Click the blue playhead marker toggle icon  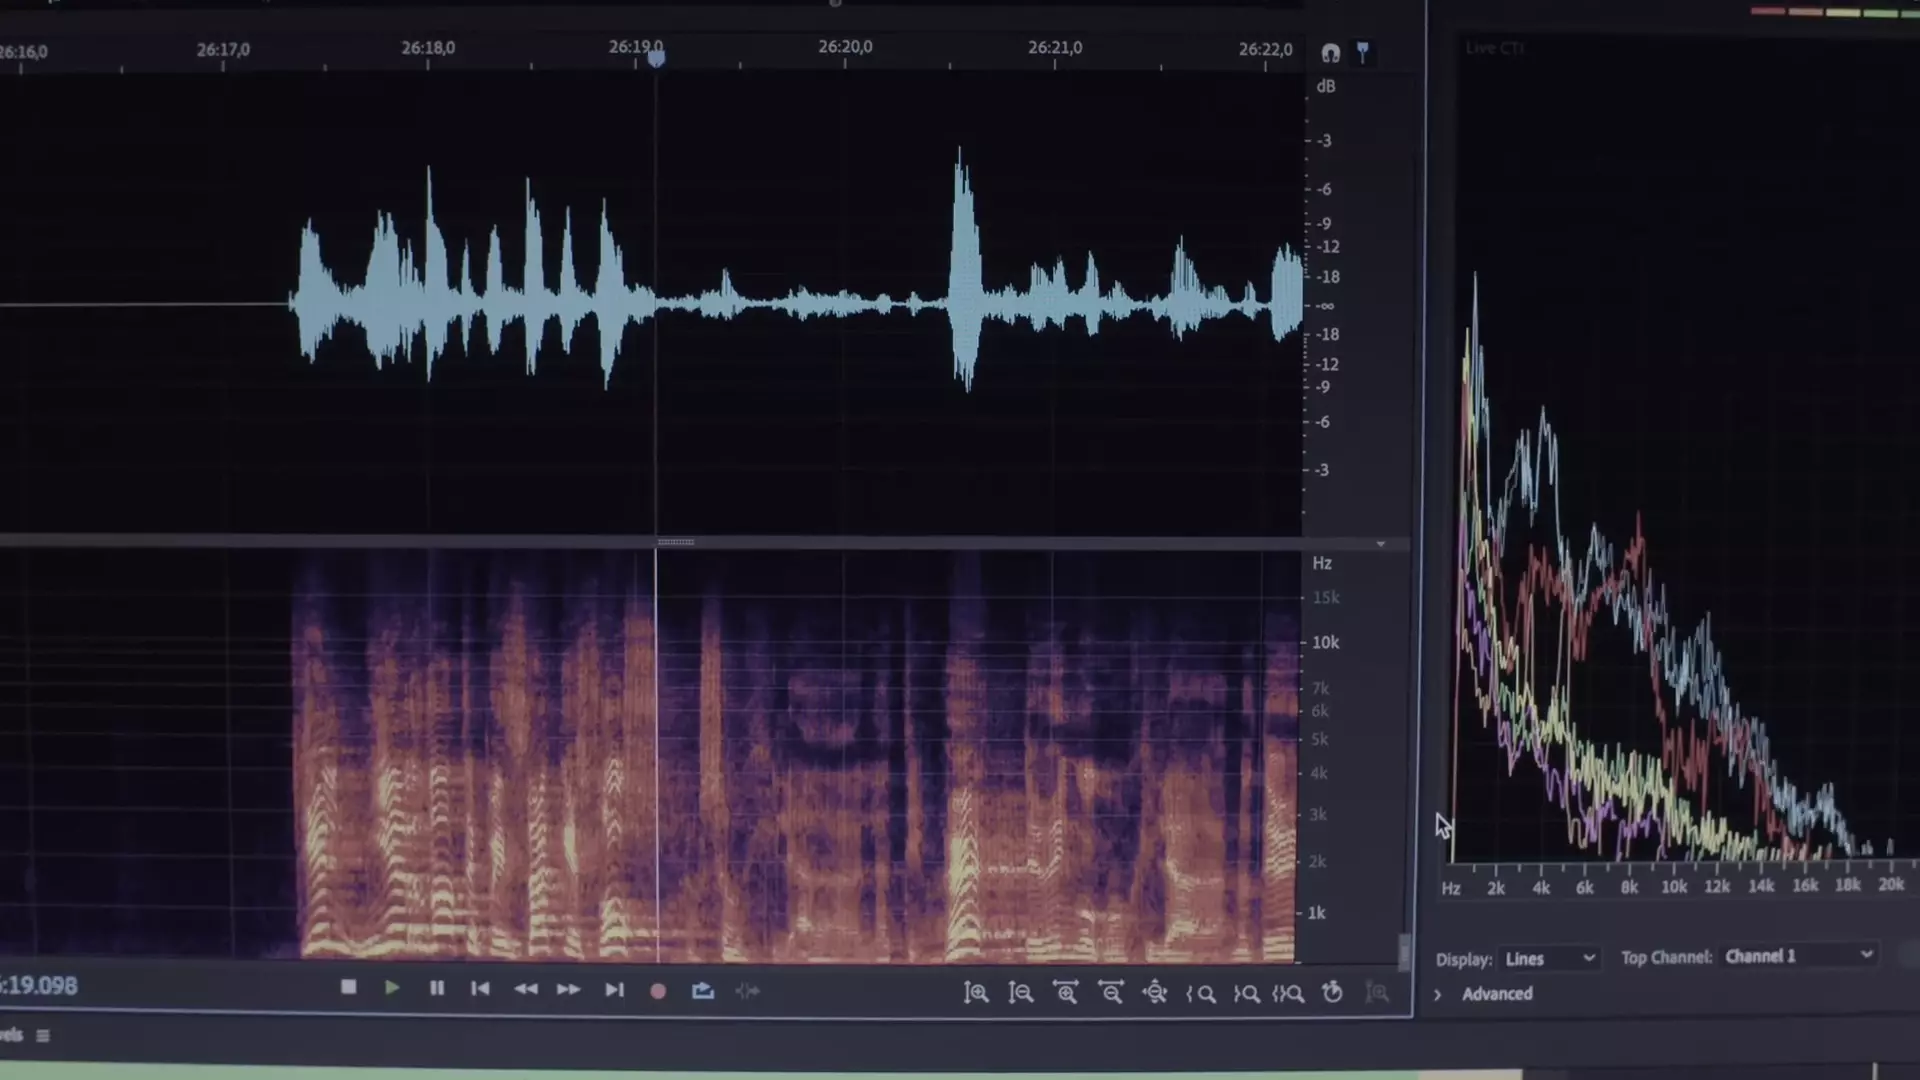point(1362,52)
